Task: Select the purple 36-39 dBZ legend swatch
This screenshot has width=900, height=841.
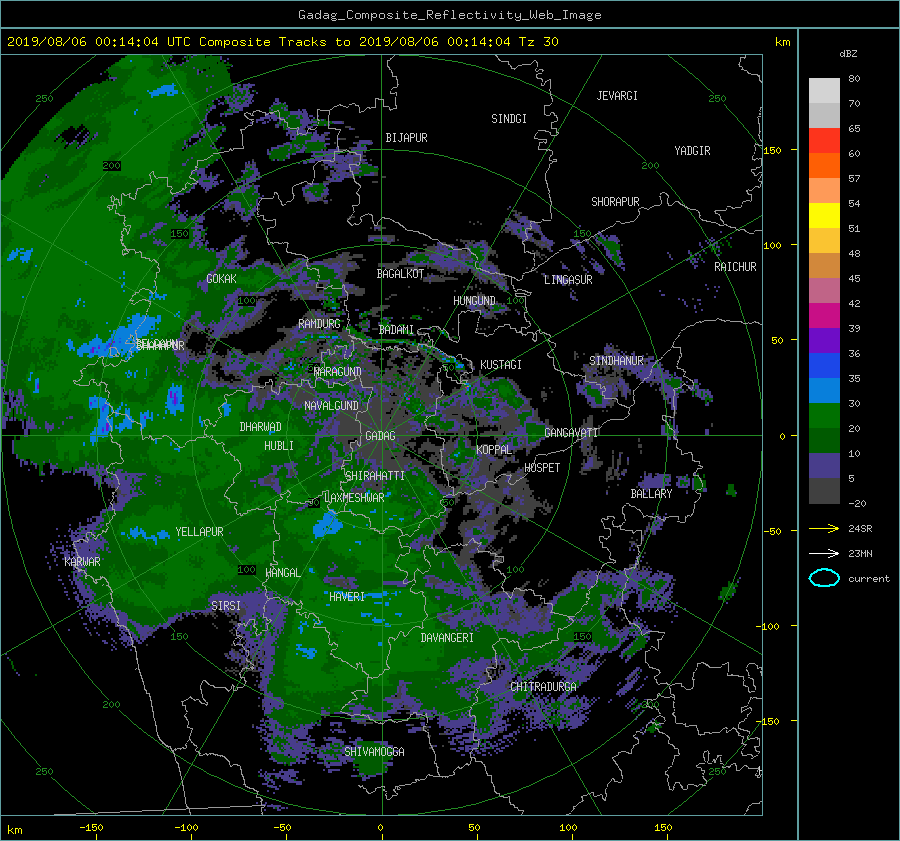Action: [x=824, y=340]
